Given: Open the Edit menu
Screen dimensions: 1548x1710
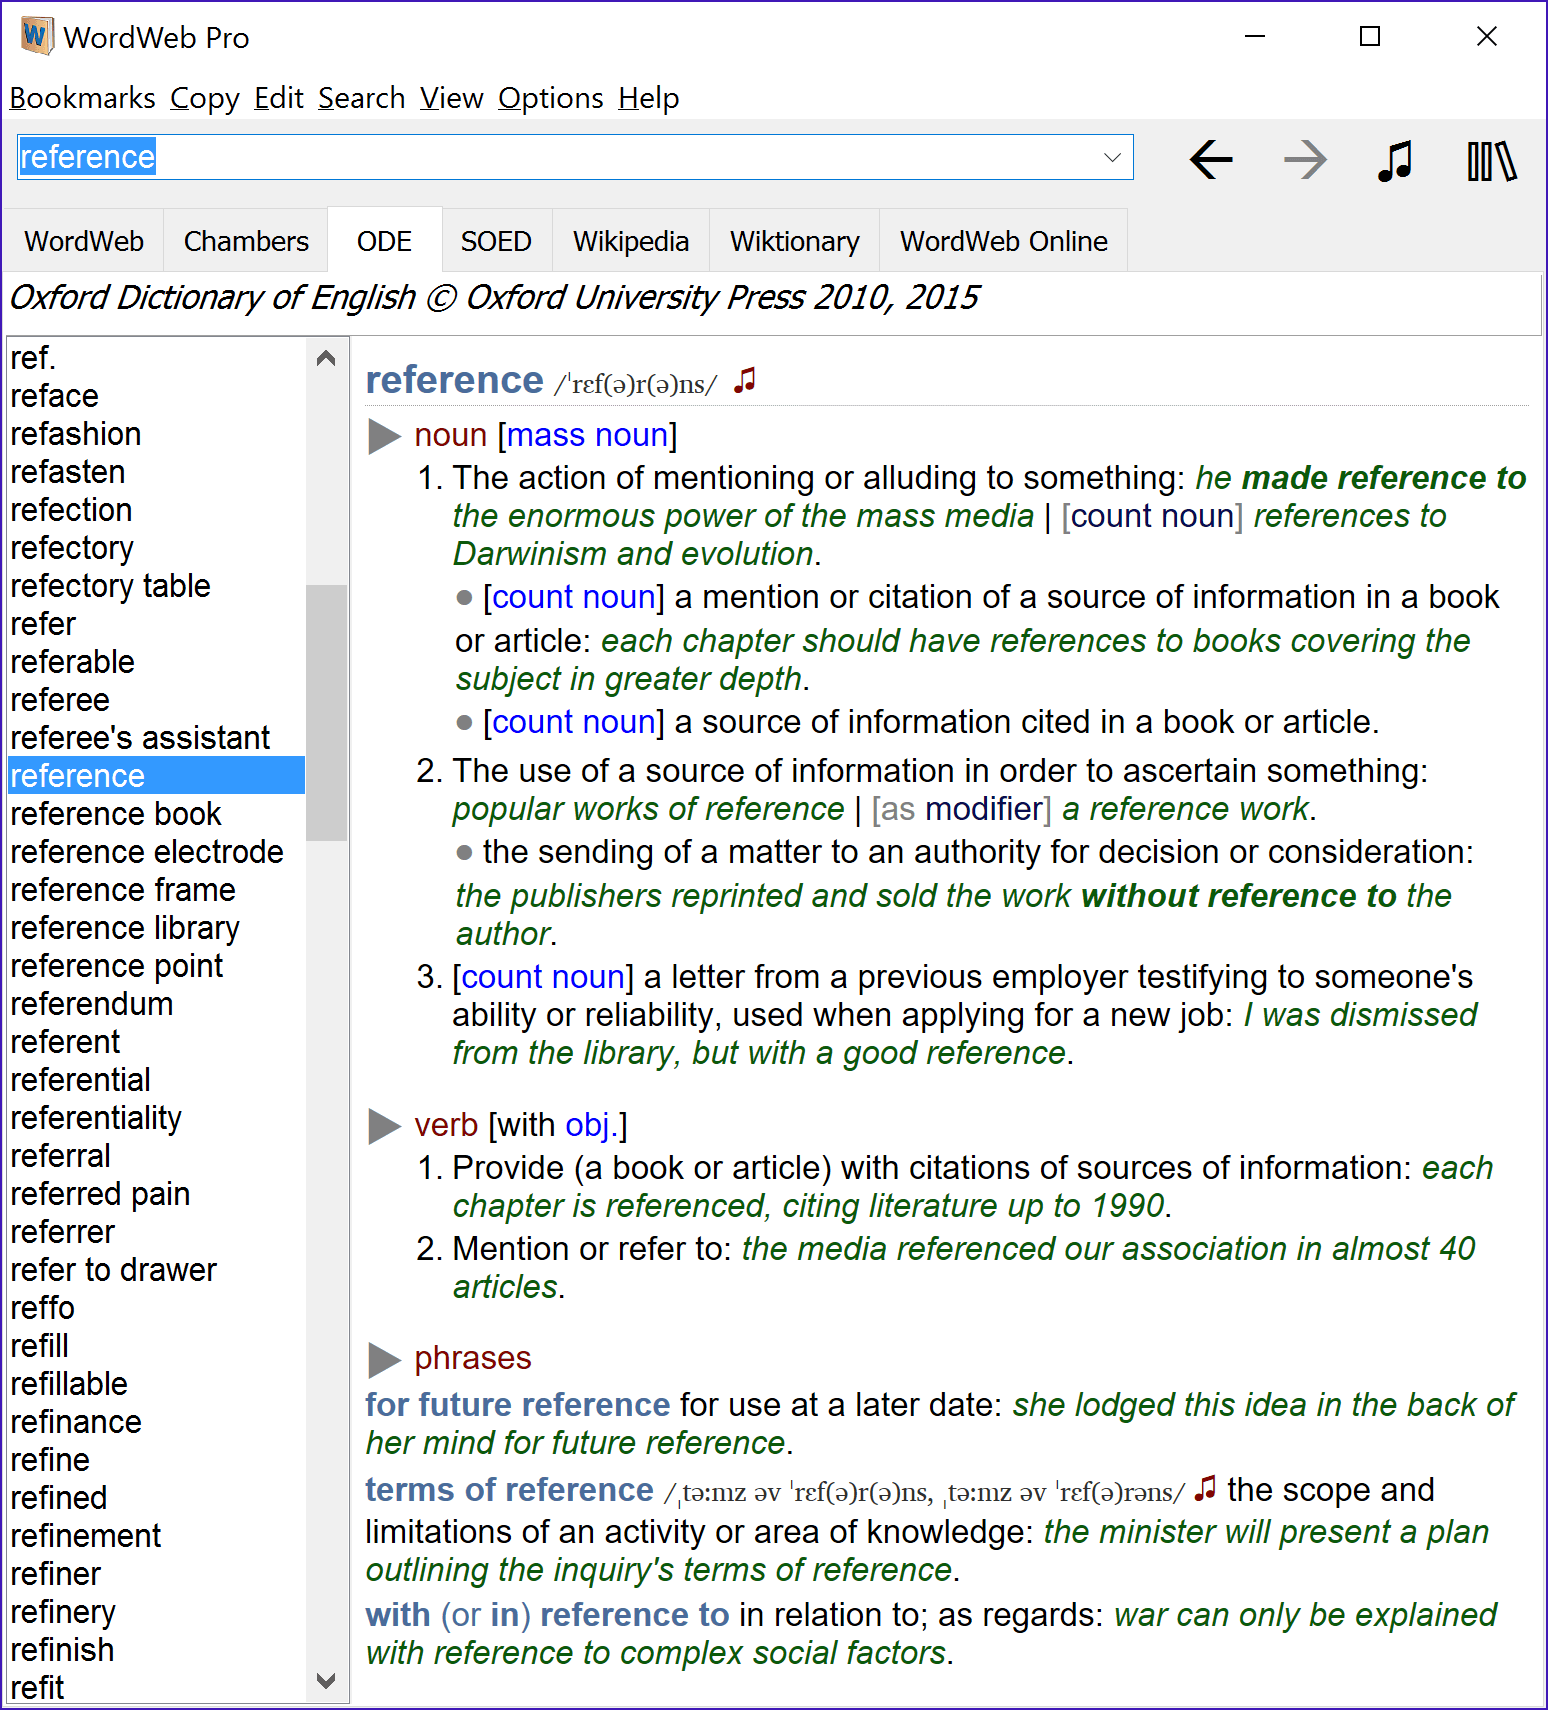Looking at the screenshot, I should coord(278,98).
